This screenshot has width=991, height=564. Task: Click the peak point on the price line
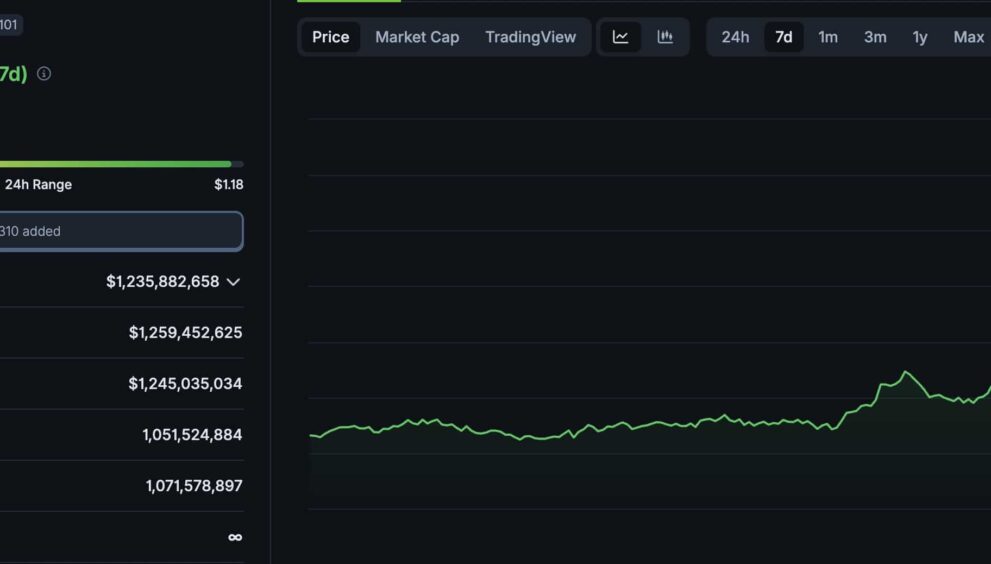906,372
